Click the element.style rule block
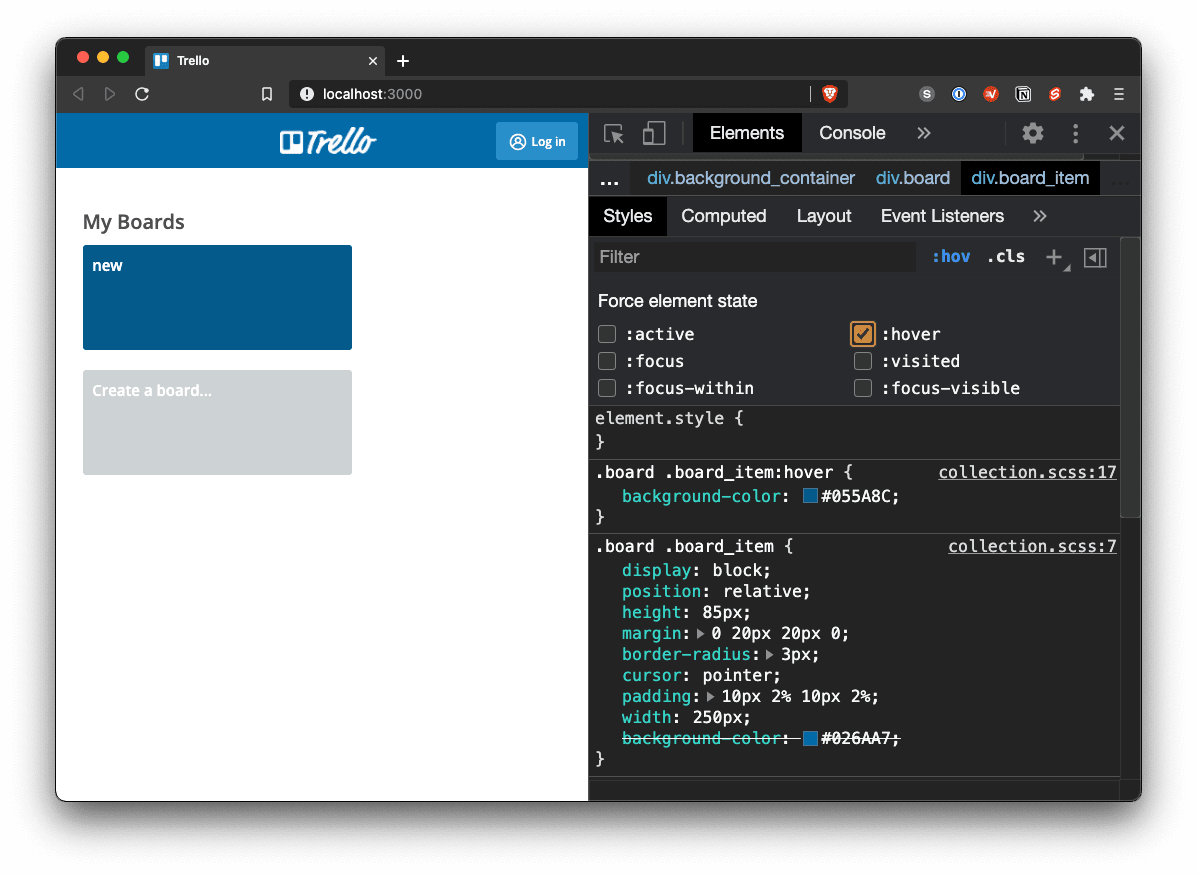Viewport: 1197px width, 875px height. coord(855,431)
